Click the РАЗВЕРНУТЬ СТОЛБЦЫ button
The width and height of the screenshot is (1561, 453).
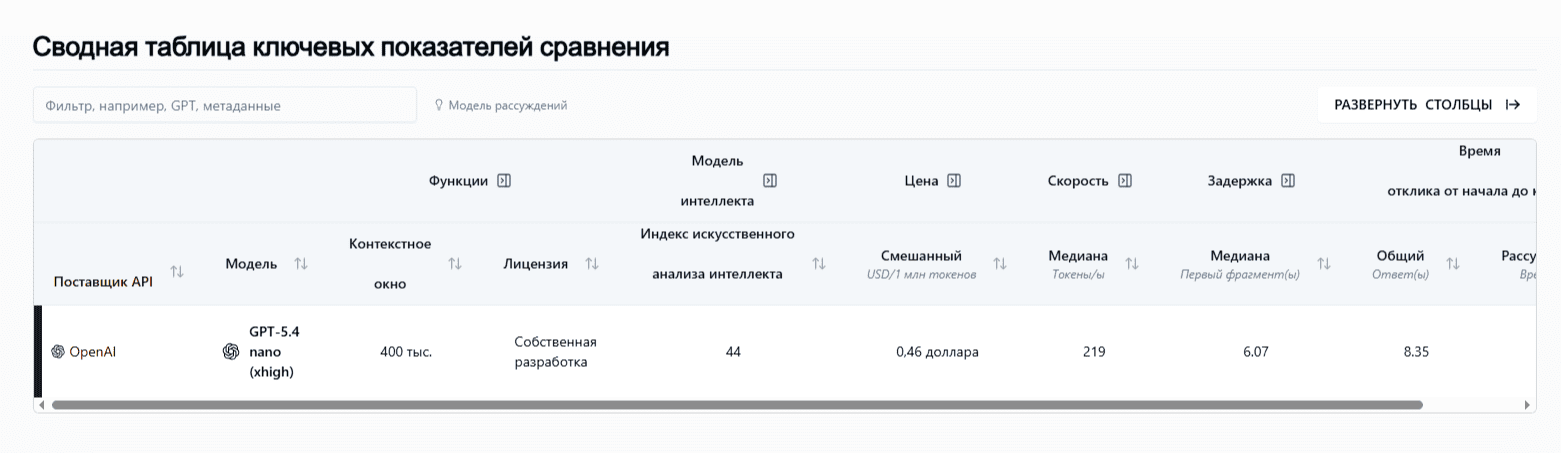click(1427, 105)
